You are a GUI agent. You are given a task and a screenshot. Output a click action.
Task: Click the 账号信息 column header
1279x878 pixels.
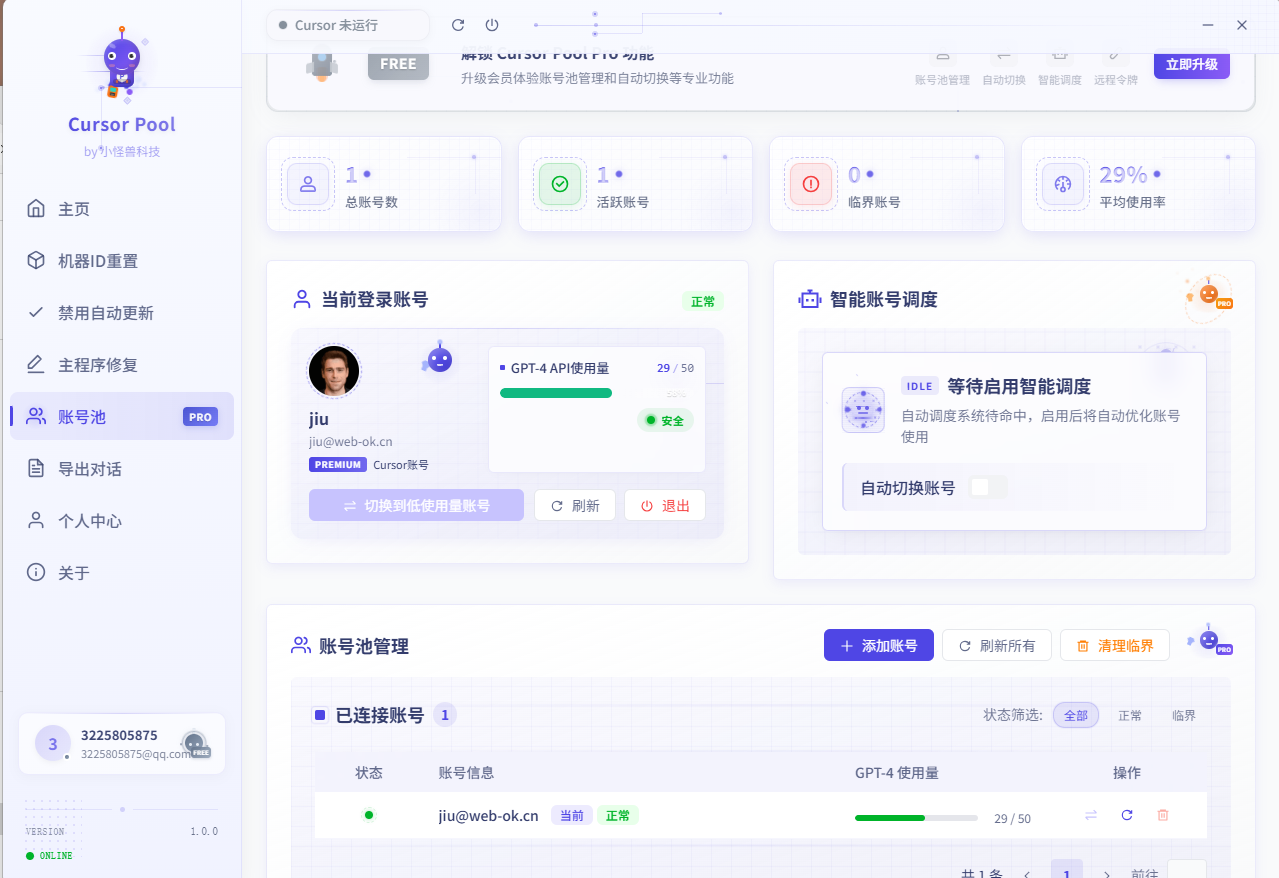[466, 773]
